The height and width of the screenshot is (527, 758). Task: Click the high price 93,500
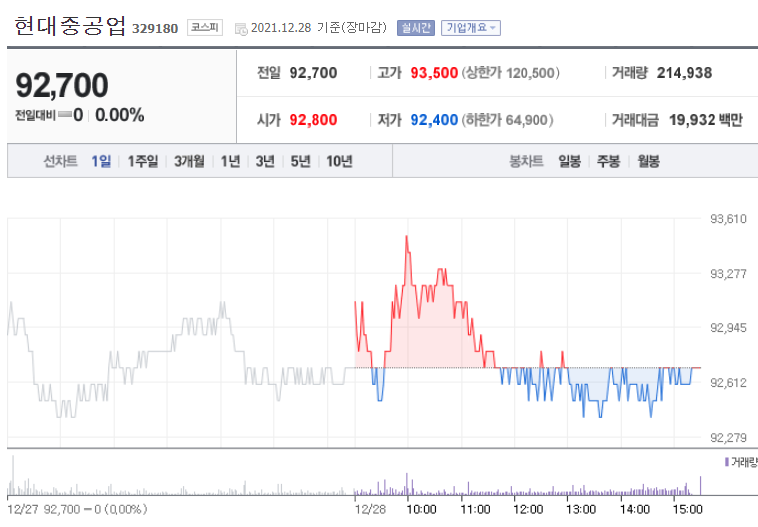(x=434, y=73)
